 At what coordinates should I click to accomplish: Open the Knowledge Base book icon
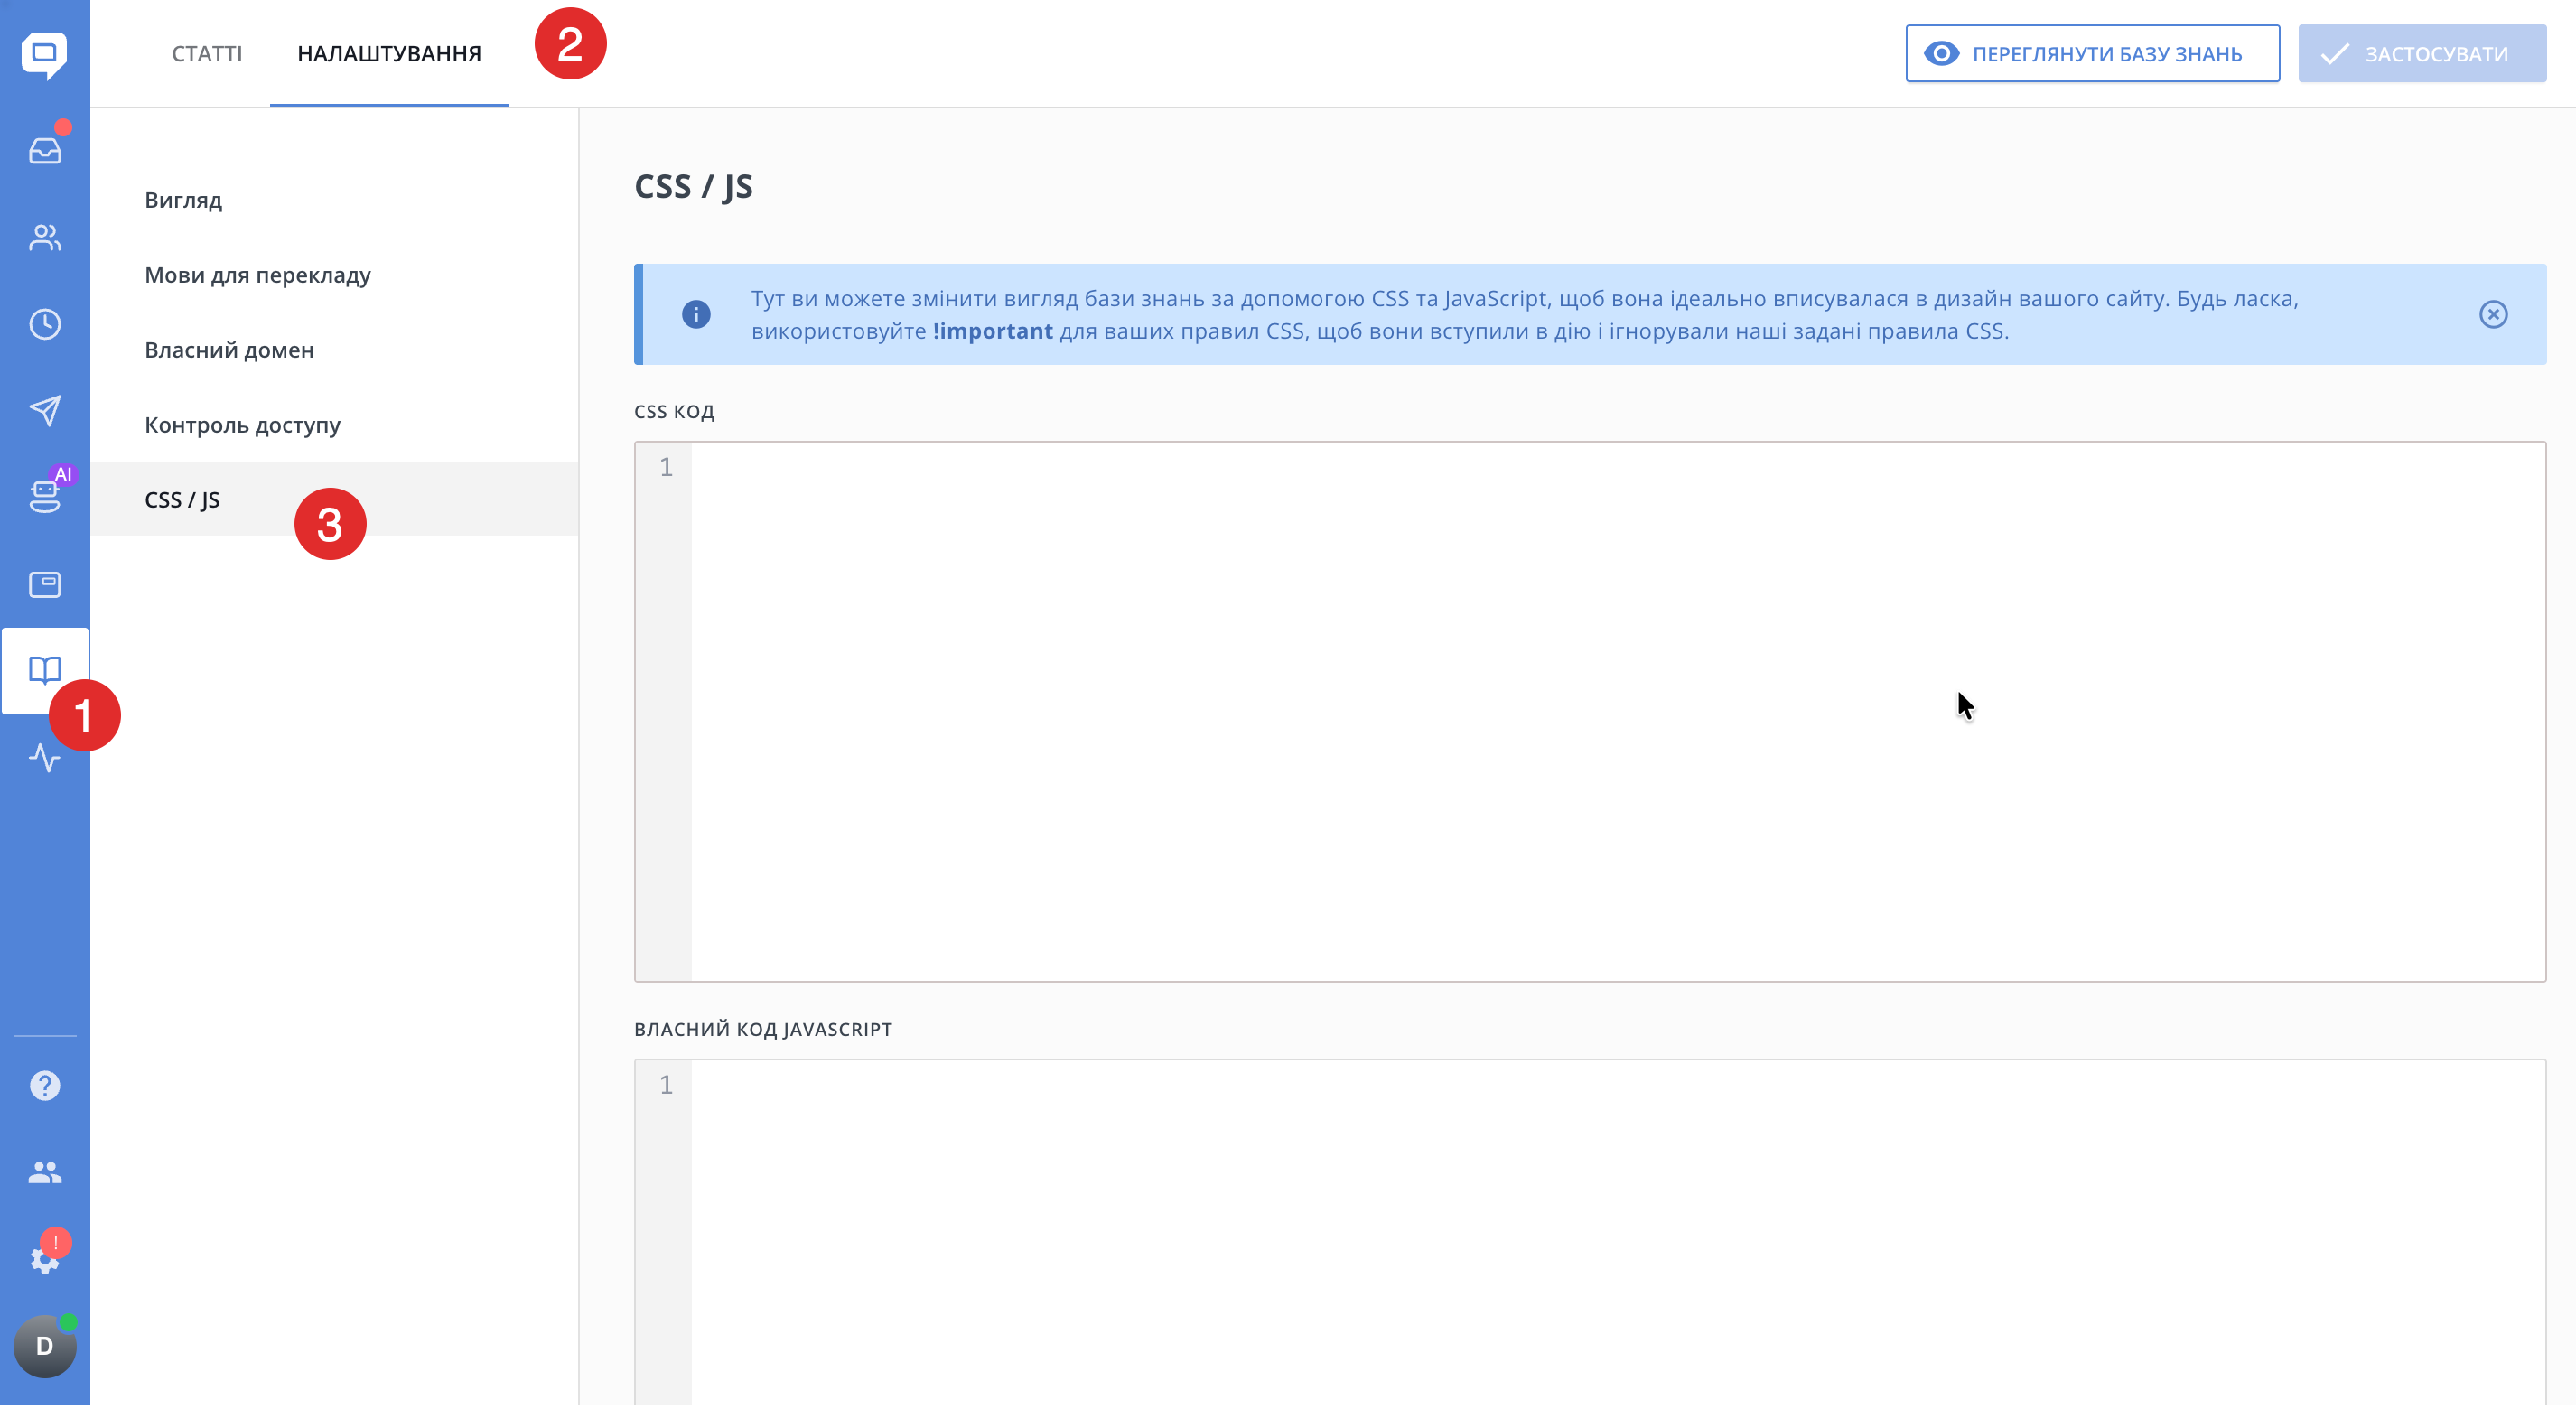tap(45, 670)
